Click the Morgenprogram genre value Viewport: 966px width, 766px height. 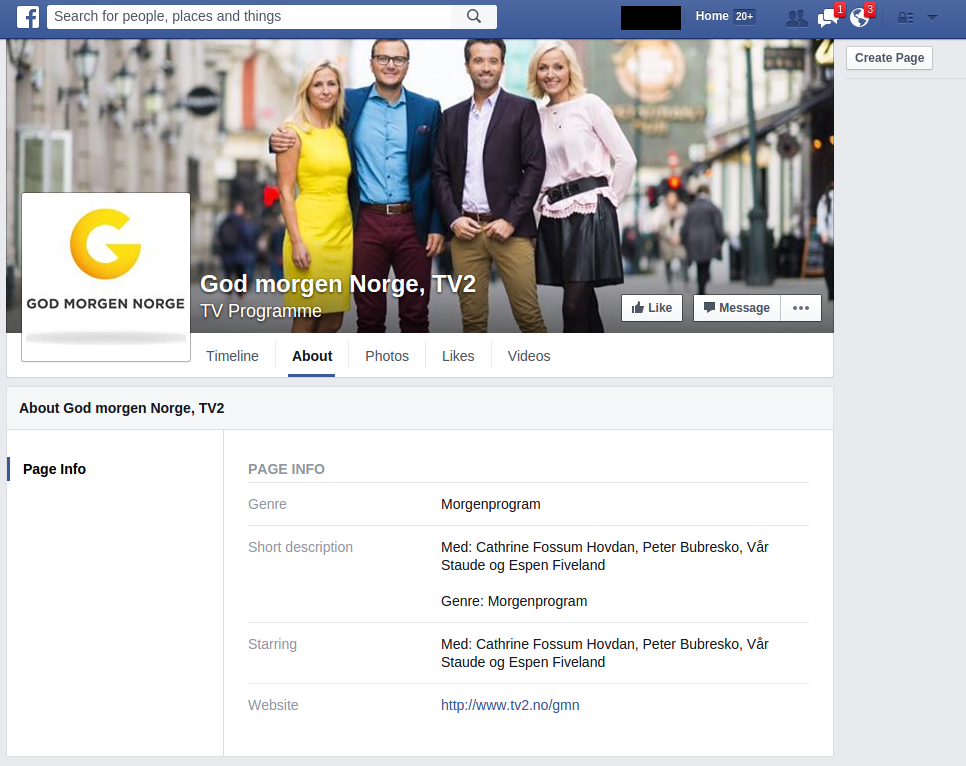[x=490, y=504]
